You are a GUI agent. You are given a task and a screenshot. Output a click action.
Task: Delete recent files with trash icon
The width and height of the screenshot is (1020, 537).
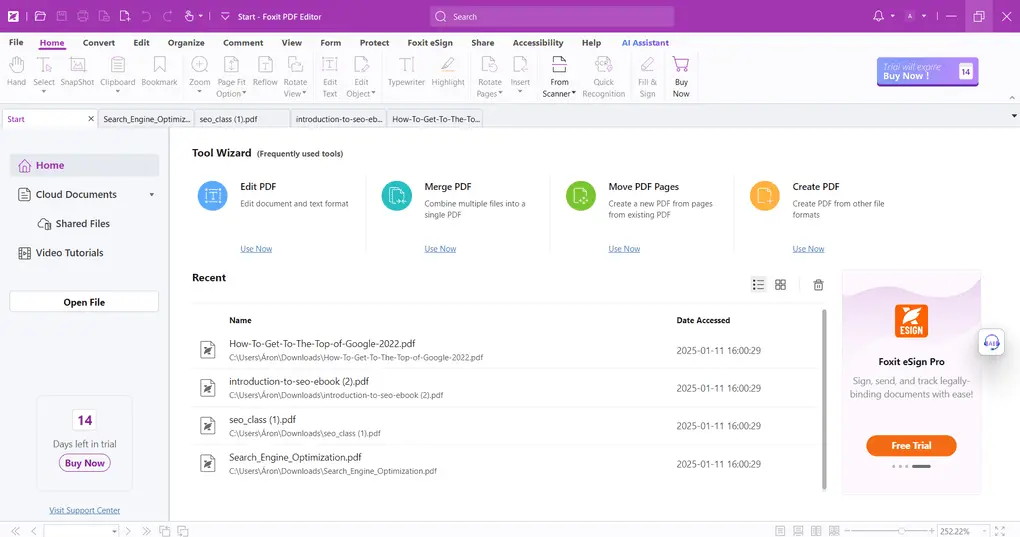818,285
